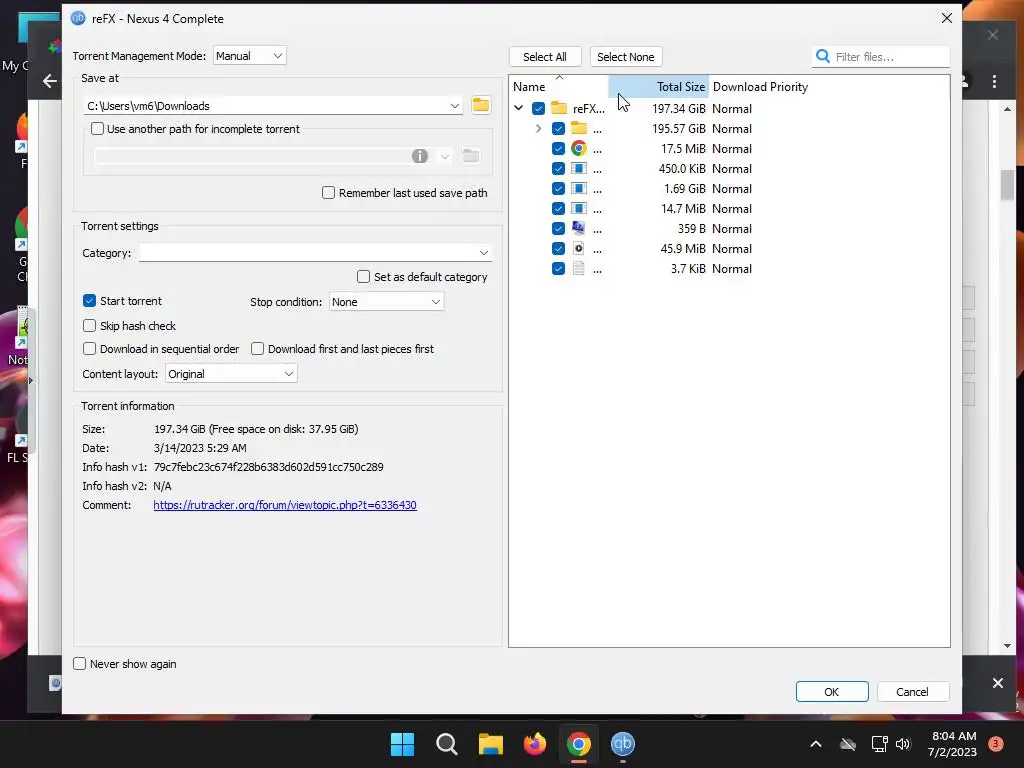Open the rutracker.org comment link
This screenshot has height=768, width=1024.
coord(285,505)
